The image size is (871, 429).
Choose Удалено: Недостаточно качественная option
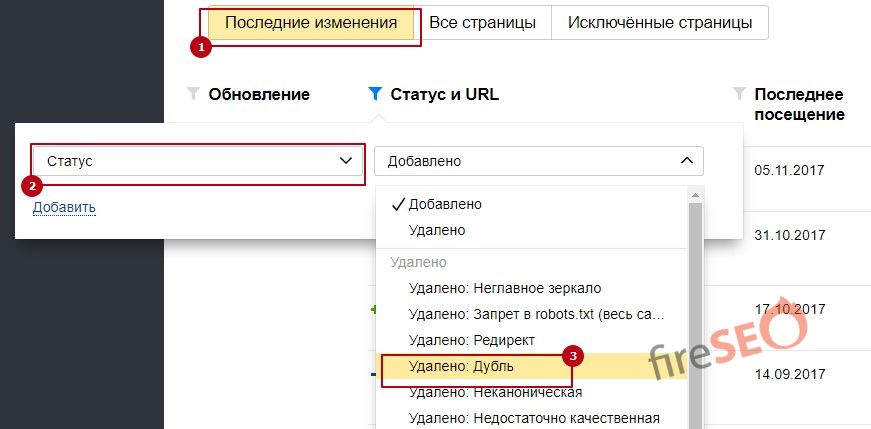pos(532,417)
